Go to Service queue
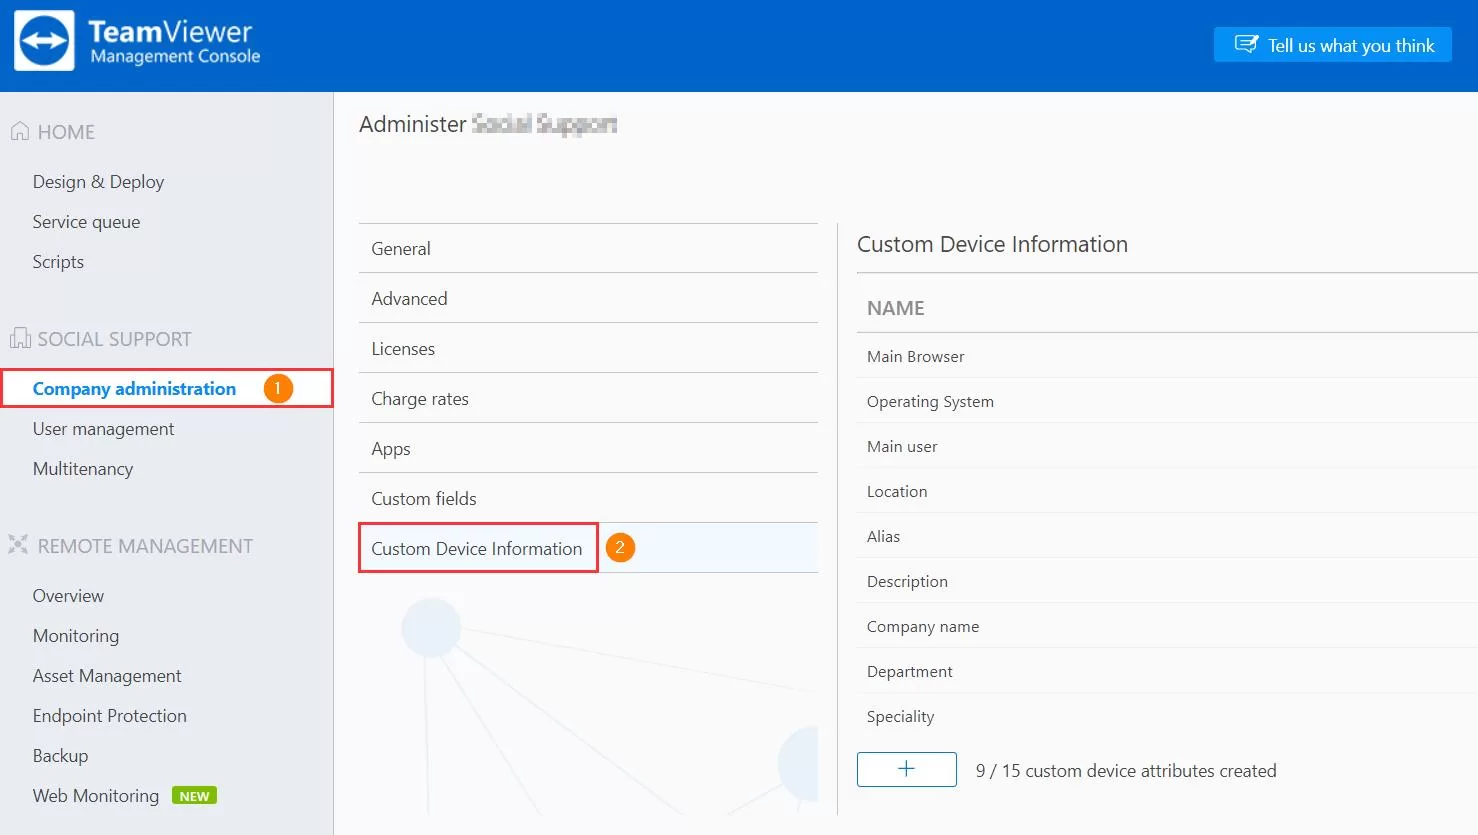 coord(86,221)
